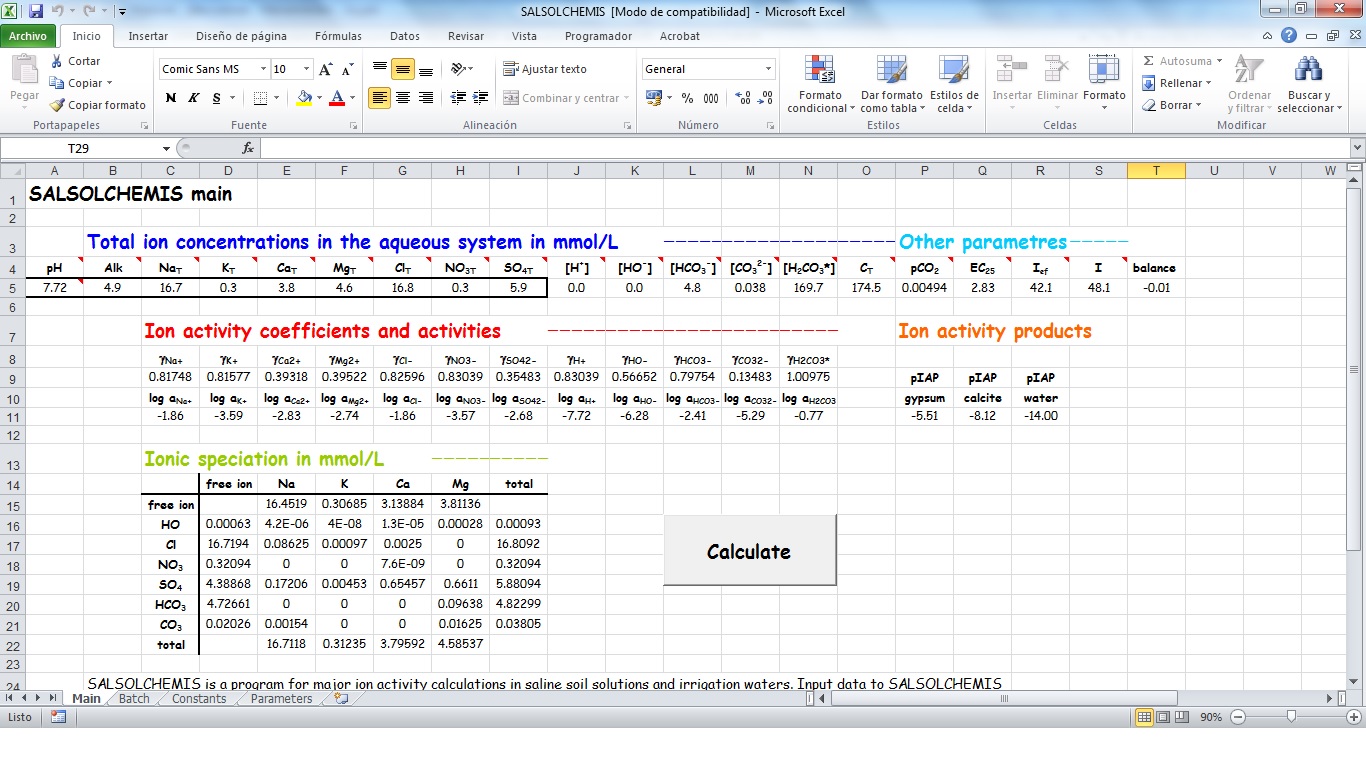1366x768 pixels.
Task: Click the Calculate button
Action: (x=749, y=551)
